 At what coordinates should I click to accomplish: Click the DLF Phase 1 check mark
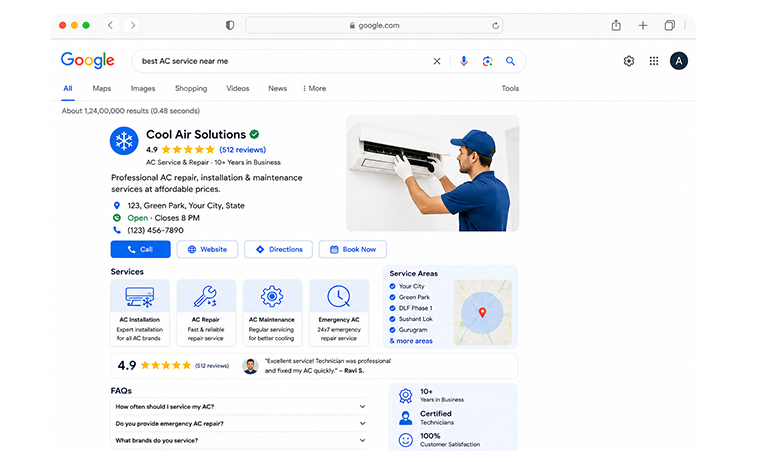point(392,308)
